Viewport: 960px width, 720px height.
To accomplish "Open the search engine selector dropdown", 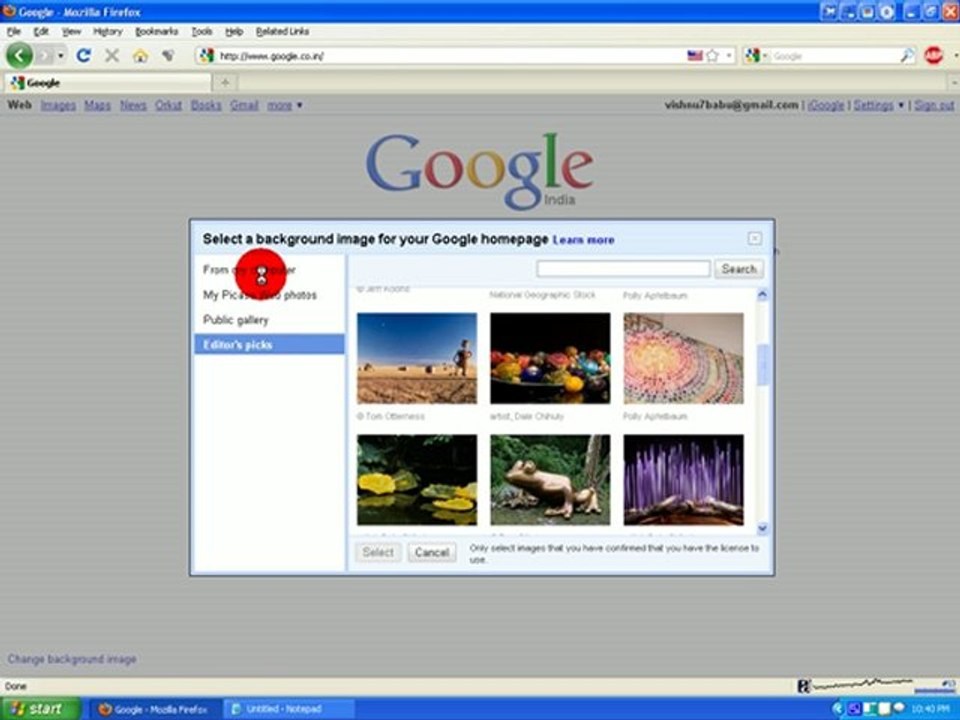I will point(756,56).
